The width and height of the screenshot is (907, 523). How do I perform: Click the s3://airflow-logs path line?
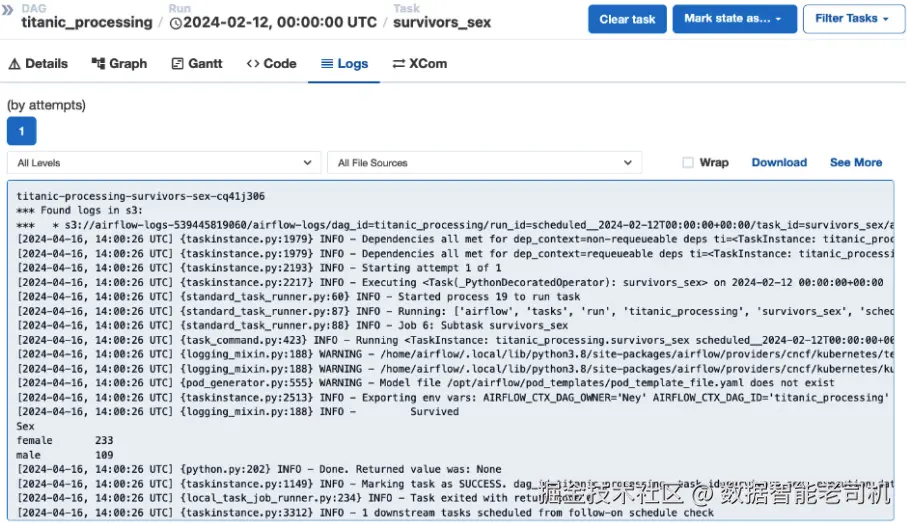[x=455, y=225]
